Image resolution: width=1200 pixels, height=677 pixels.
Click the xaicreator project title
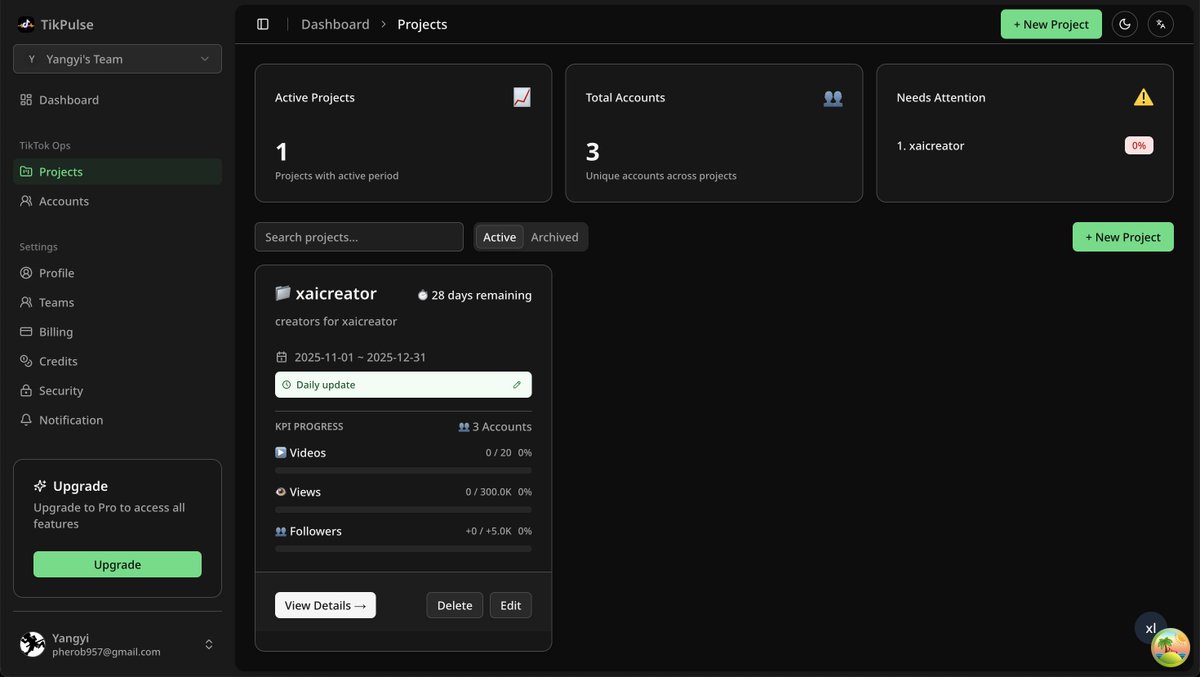(336, 293)
